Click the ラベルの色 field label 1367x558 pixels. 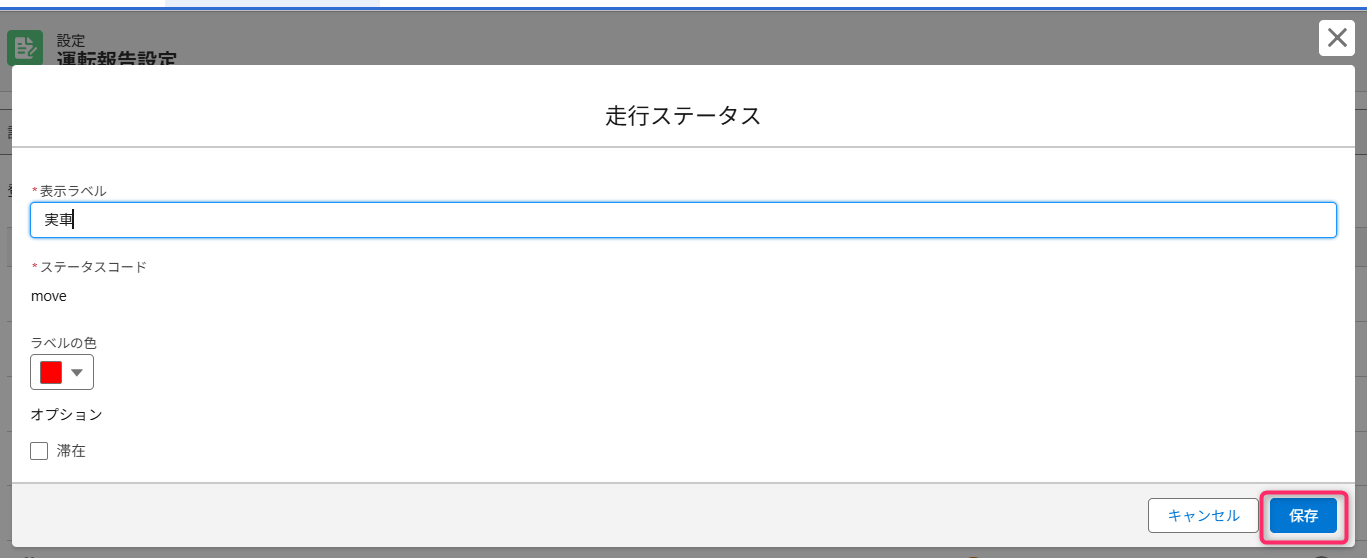click(63, 343)
